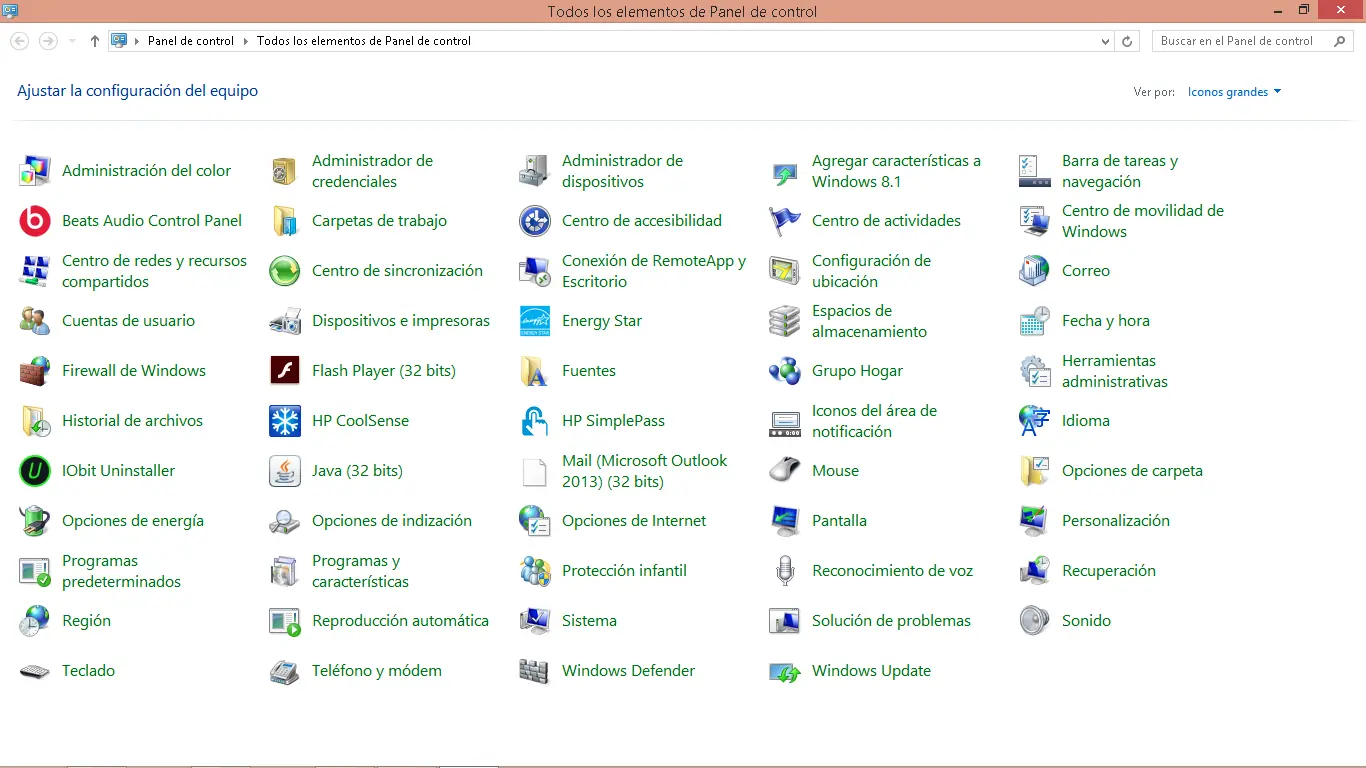Click the Buscar en el Panel de control field
This screenshot has width=1366, height=768.
click(1253, 41)
